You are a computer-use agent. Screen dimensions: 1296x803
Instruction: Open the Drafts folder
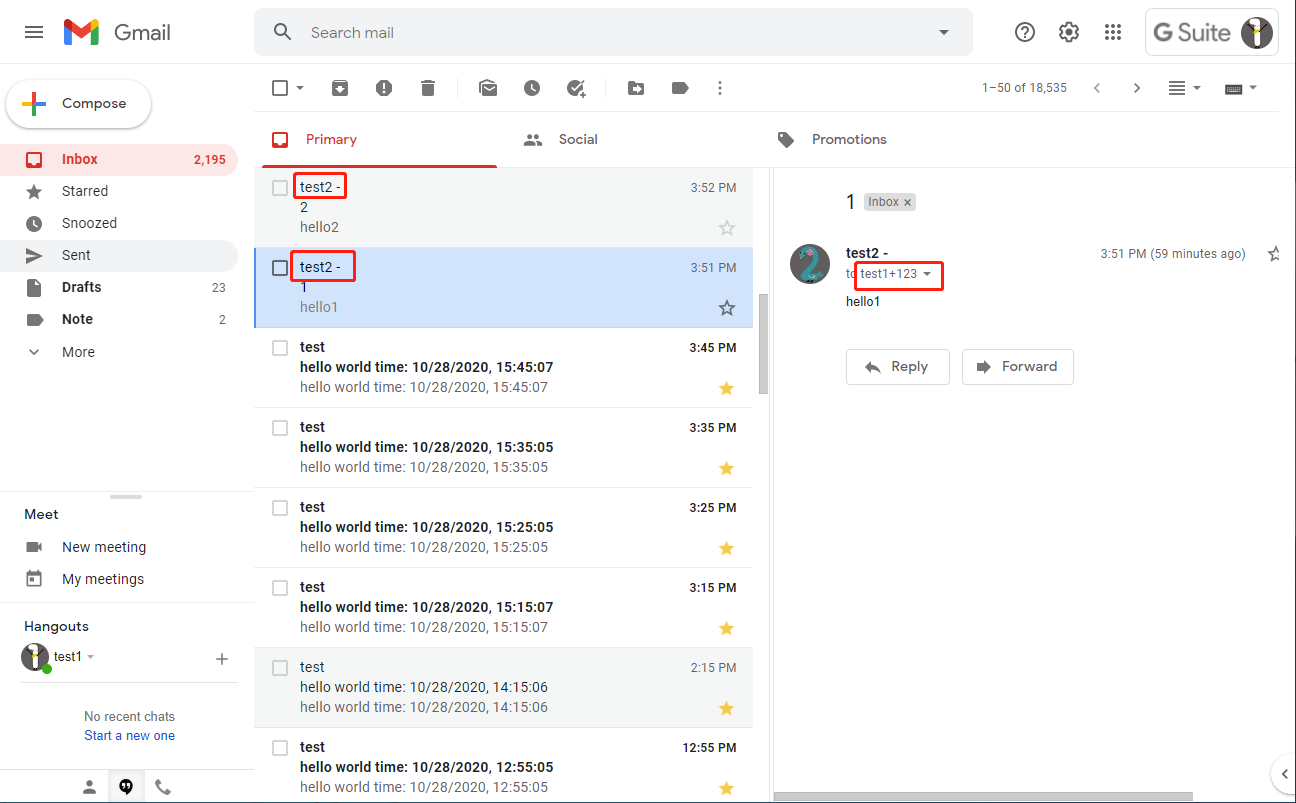tap(119, 287)
